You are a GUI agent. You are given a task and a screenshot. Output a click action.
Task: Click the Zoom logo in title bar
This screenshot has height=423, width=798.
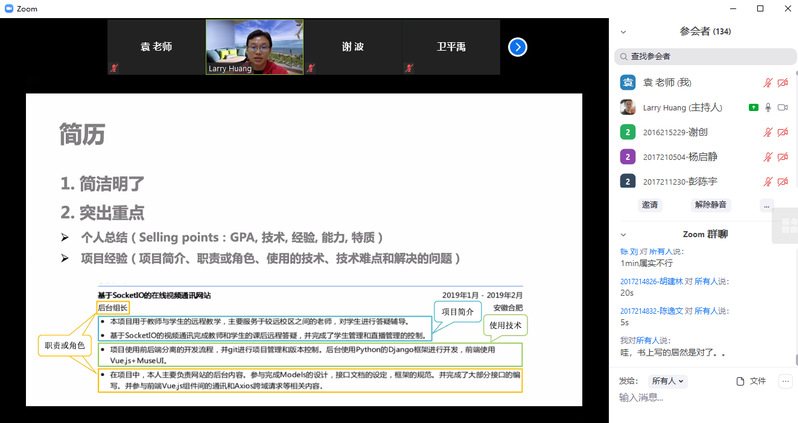[9, 8]
